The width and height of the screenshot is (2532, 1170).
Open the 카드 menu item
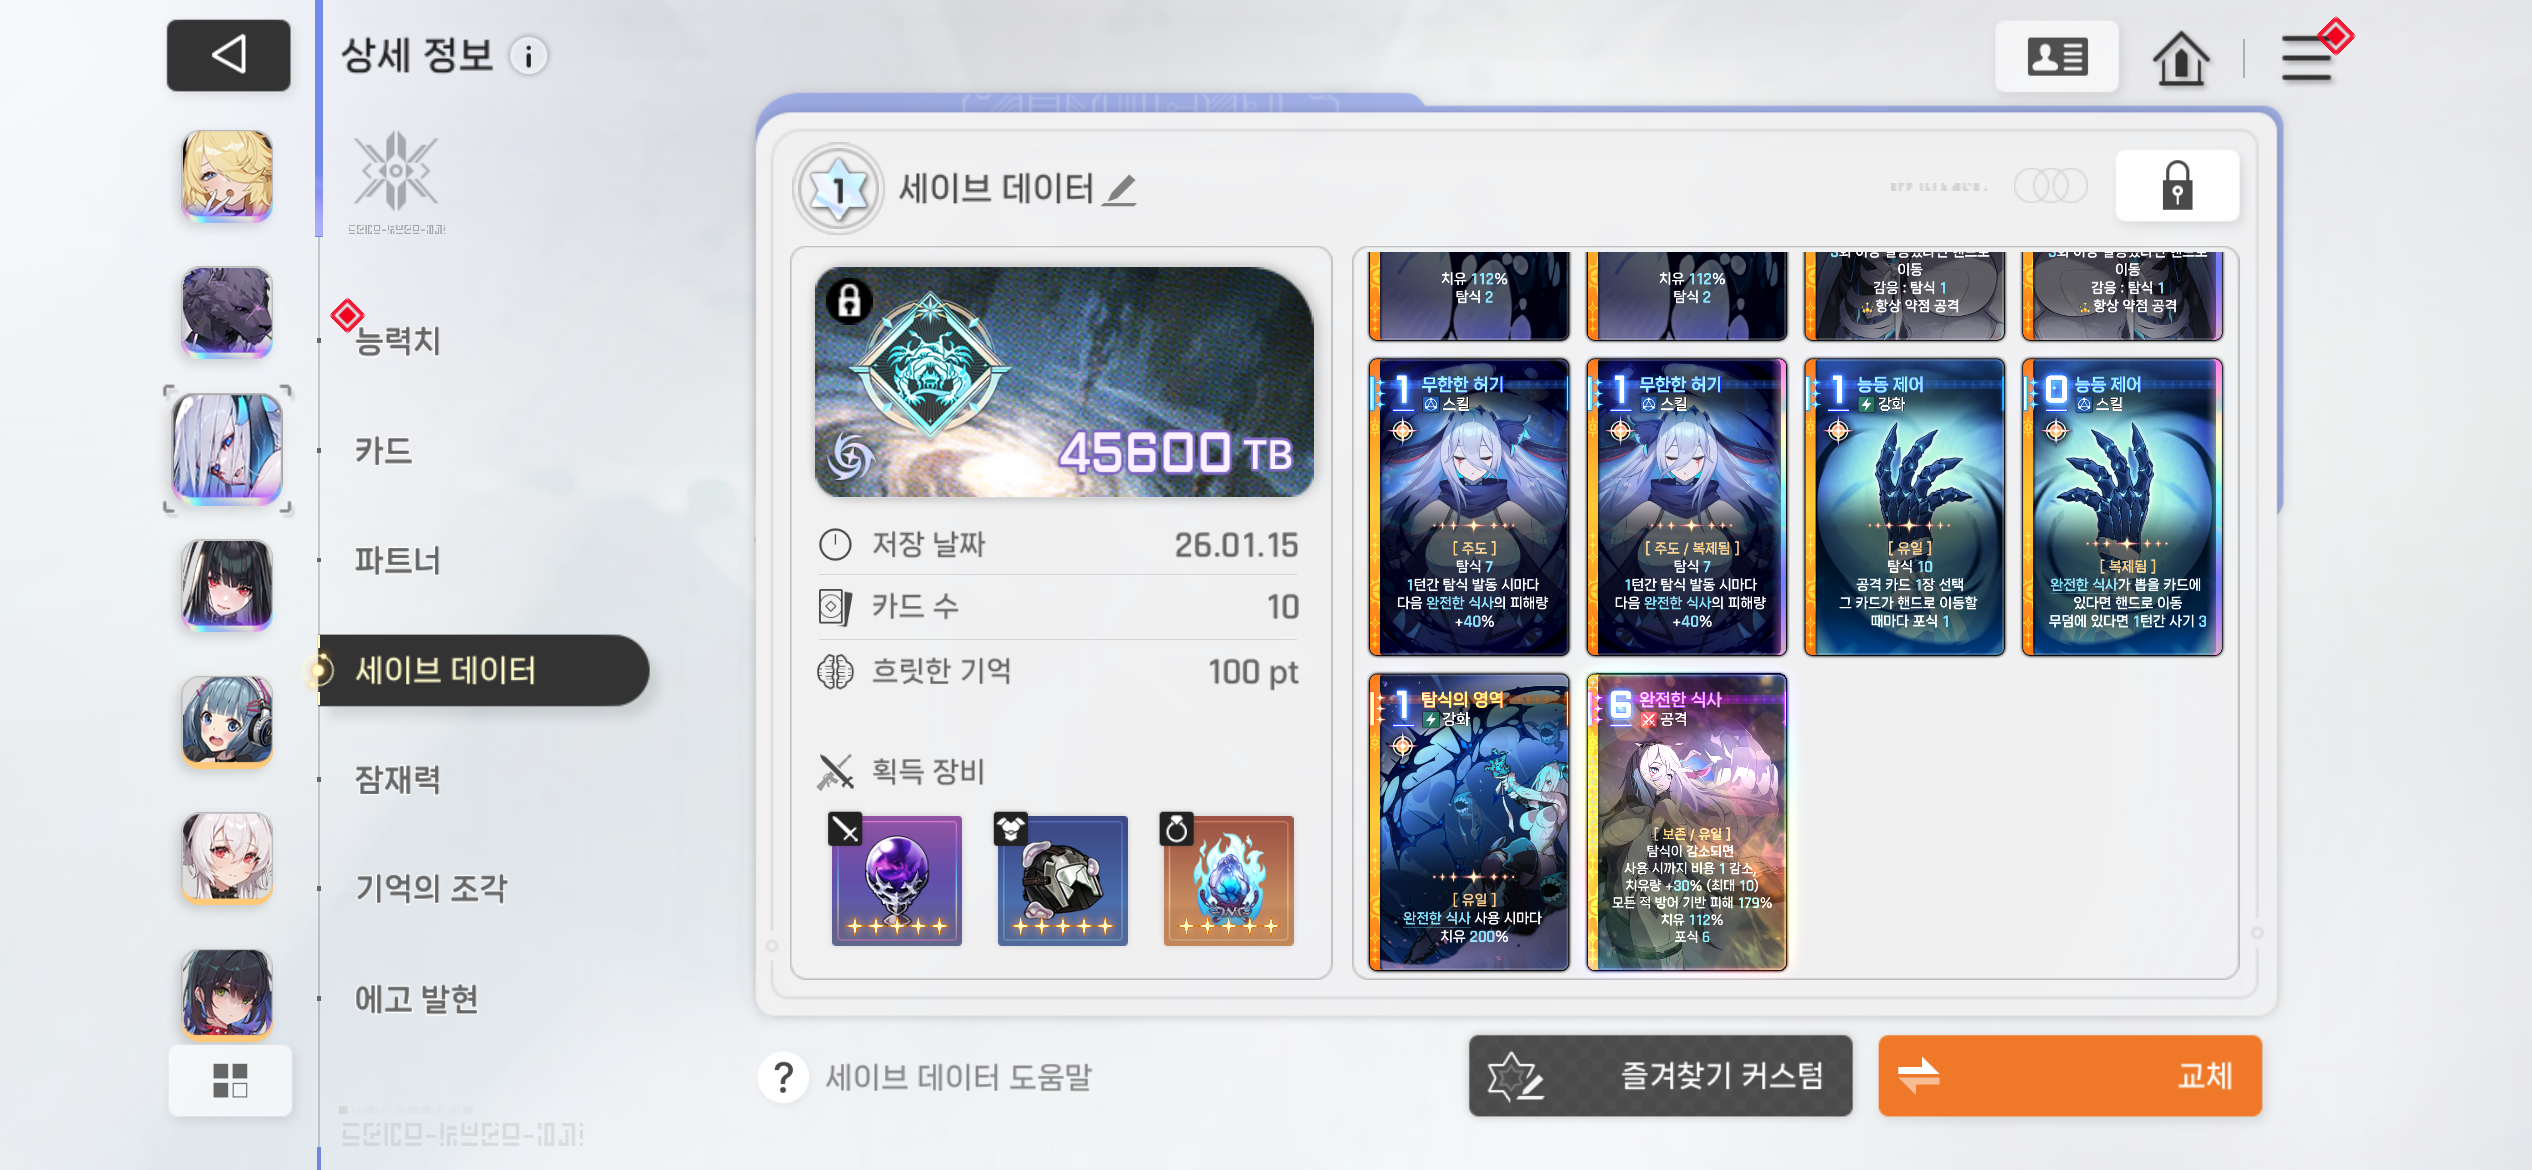(384, 451)
